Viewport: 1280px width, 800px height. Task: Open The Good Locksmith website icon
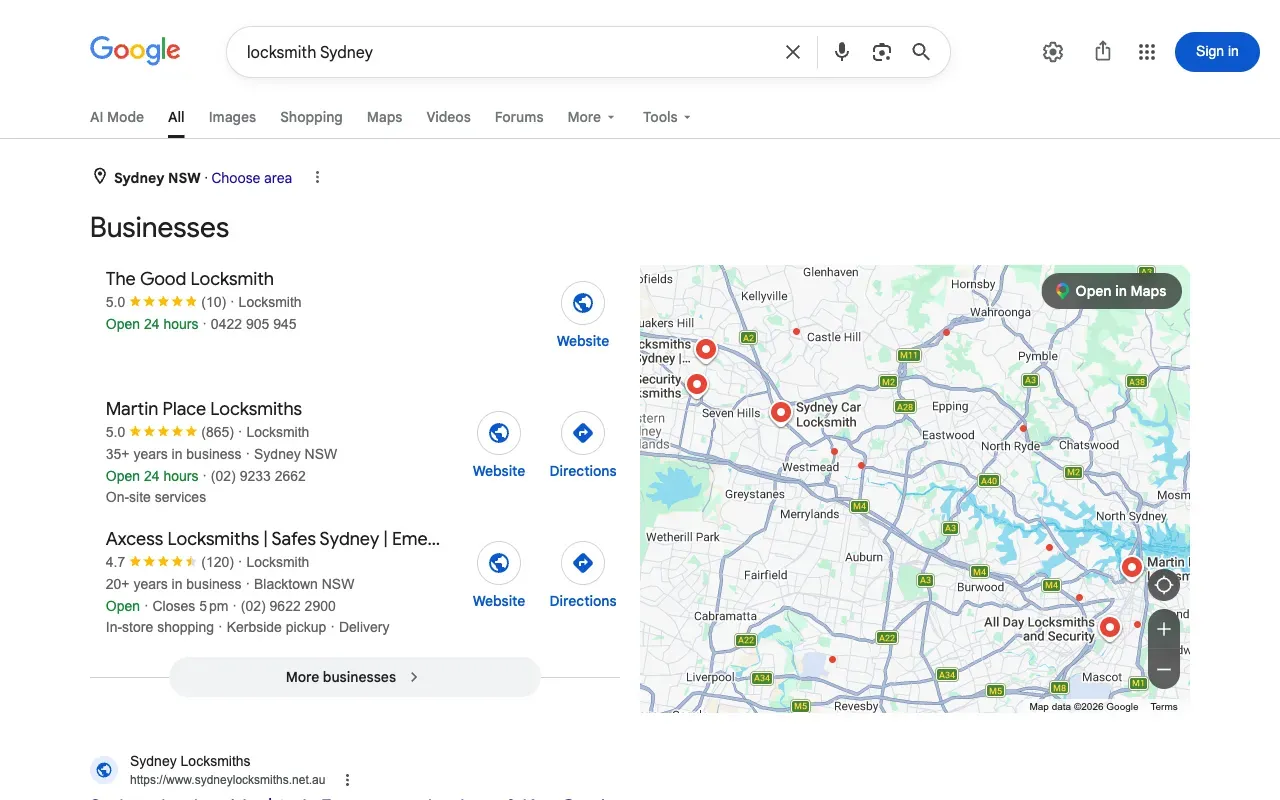pos(583,302)
